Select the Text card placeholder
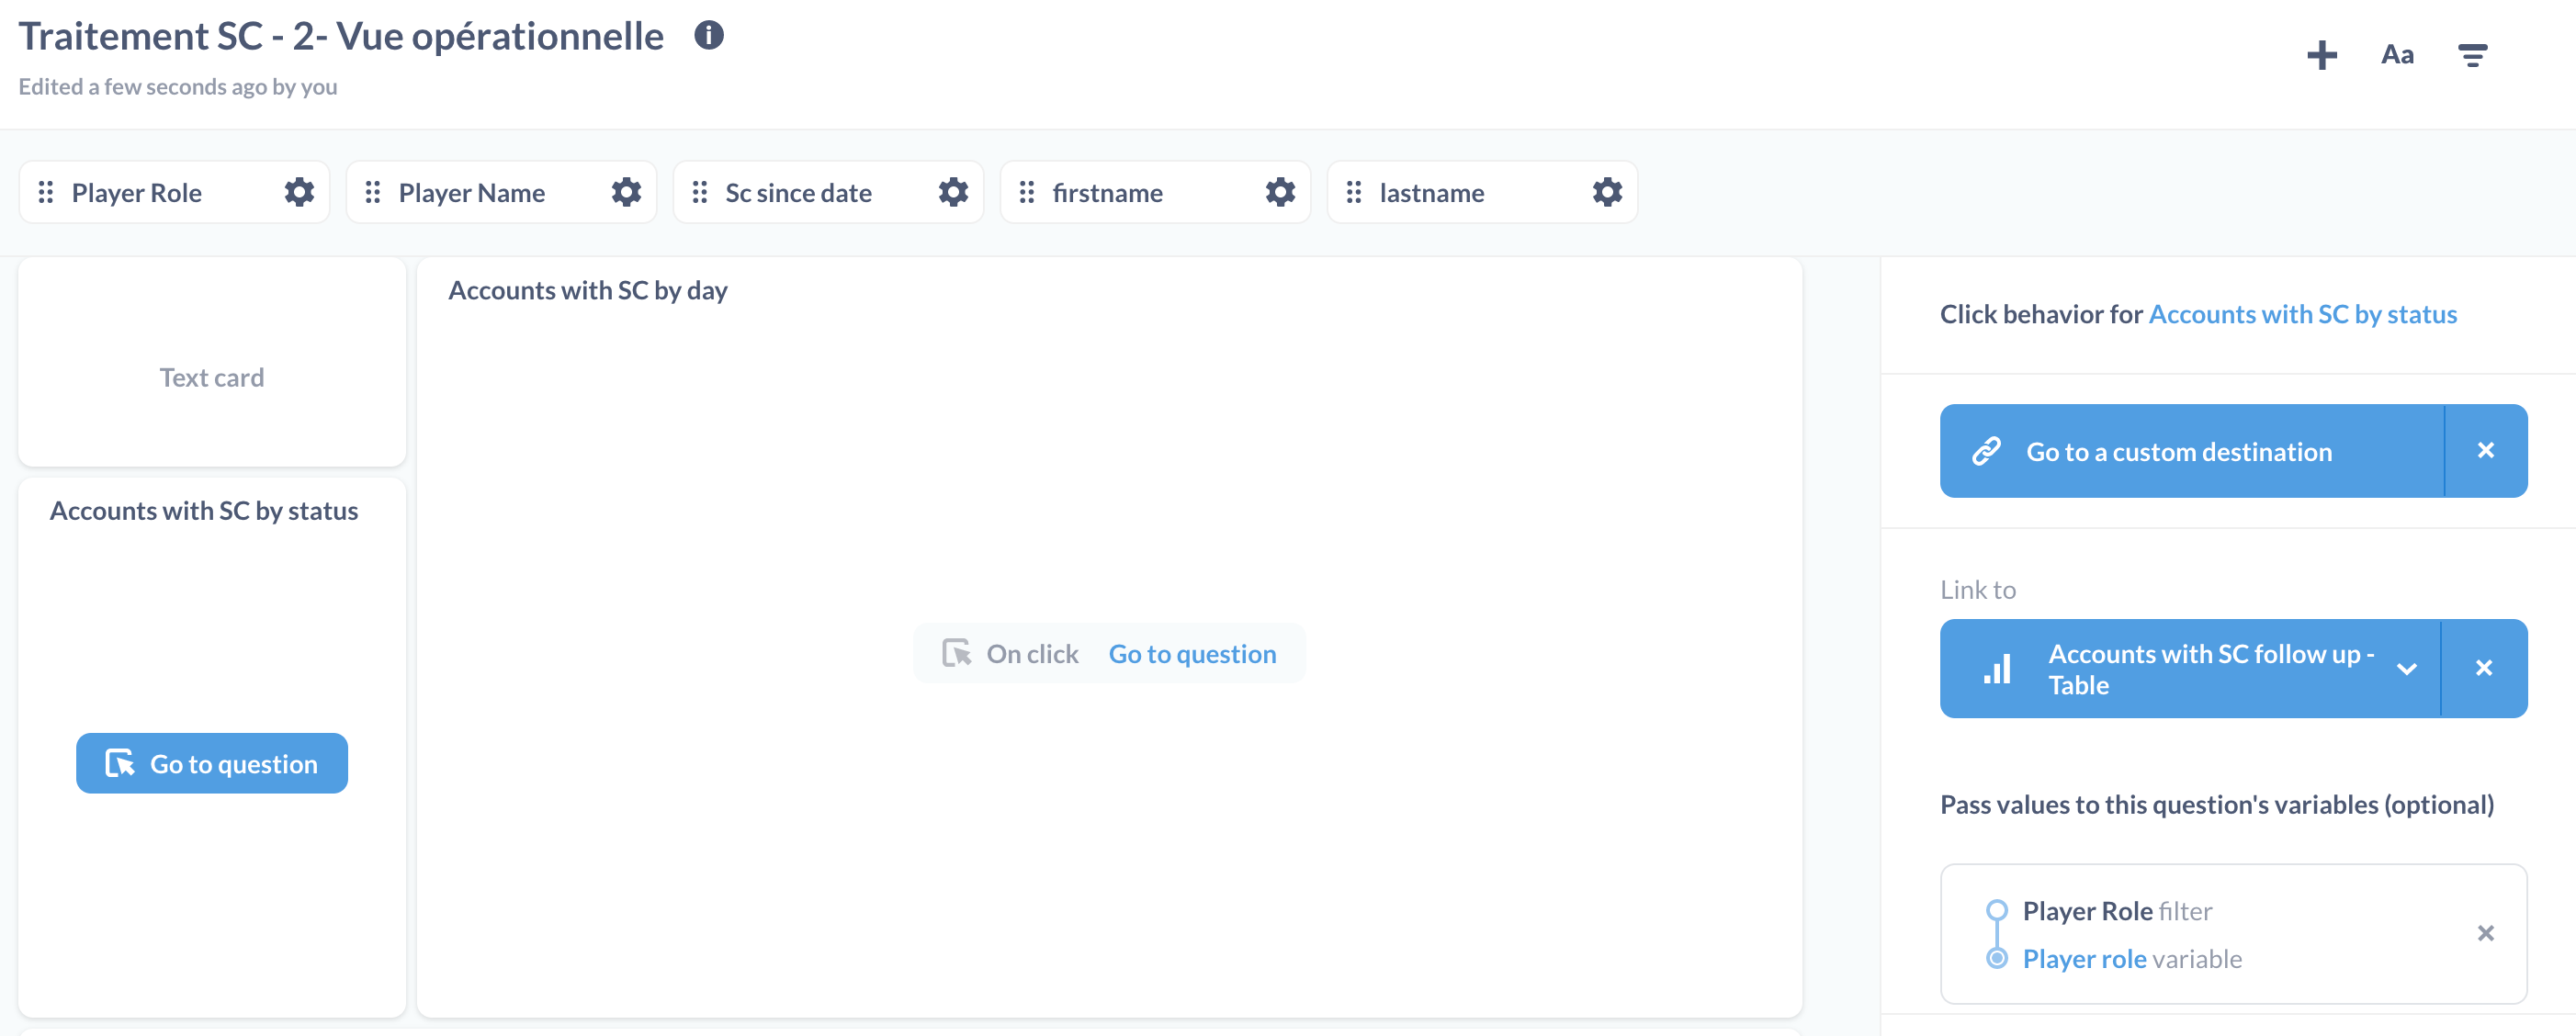Screen dimensions: 2576x1036 coord(211,377)
